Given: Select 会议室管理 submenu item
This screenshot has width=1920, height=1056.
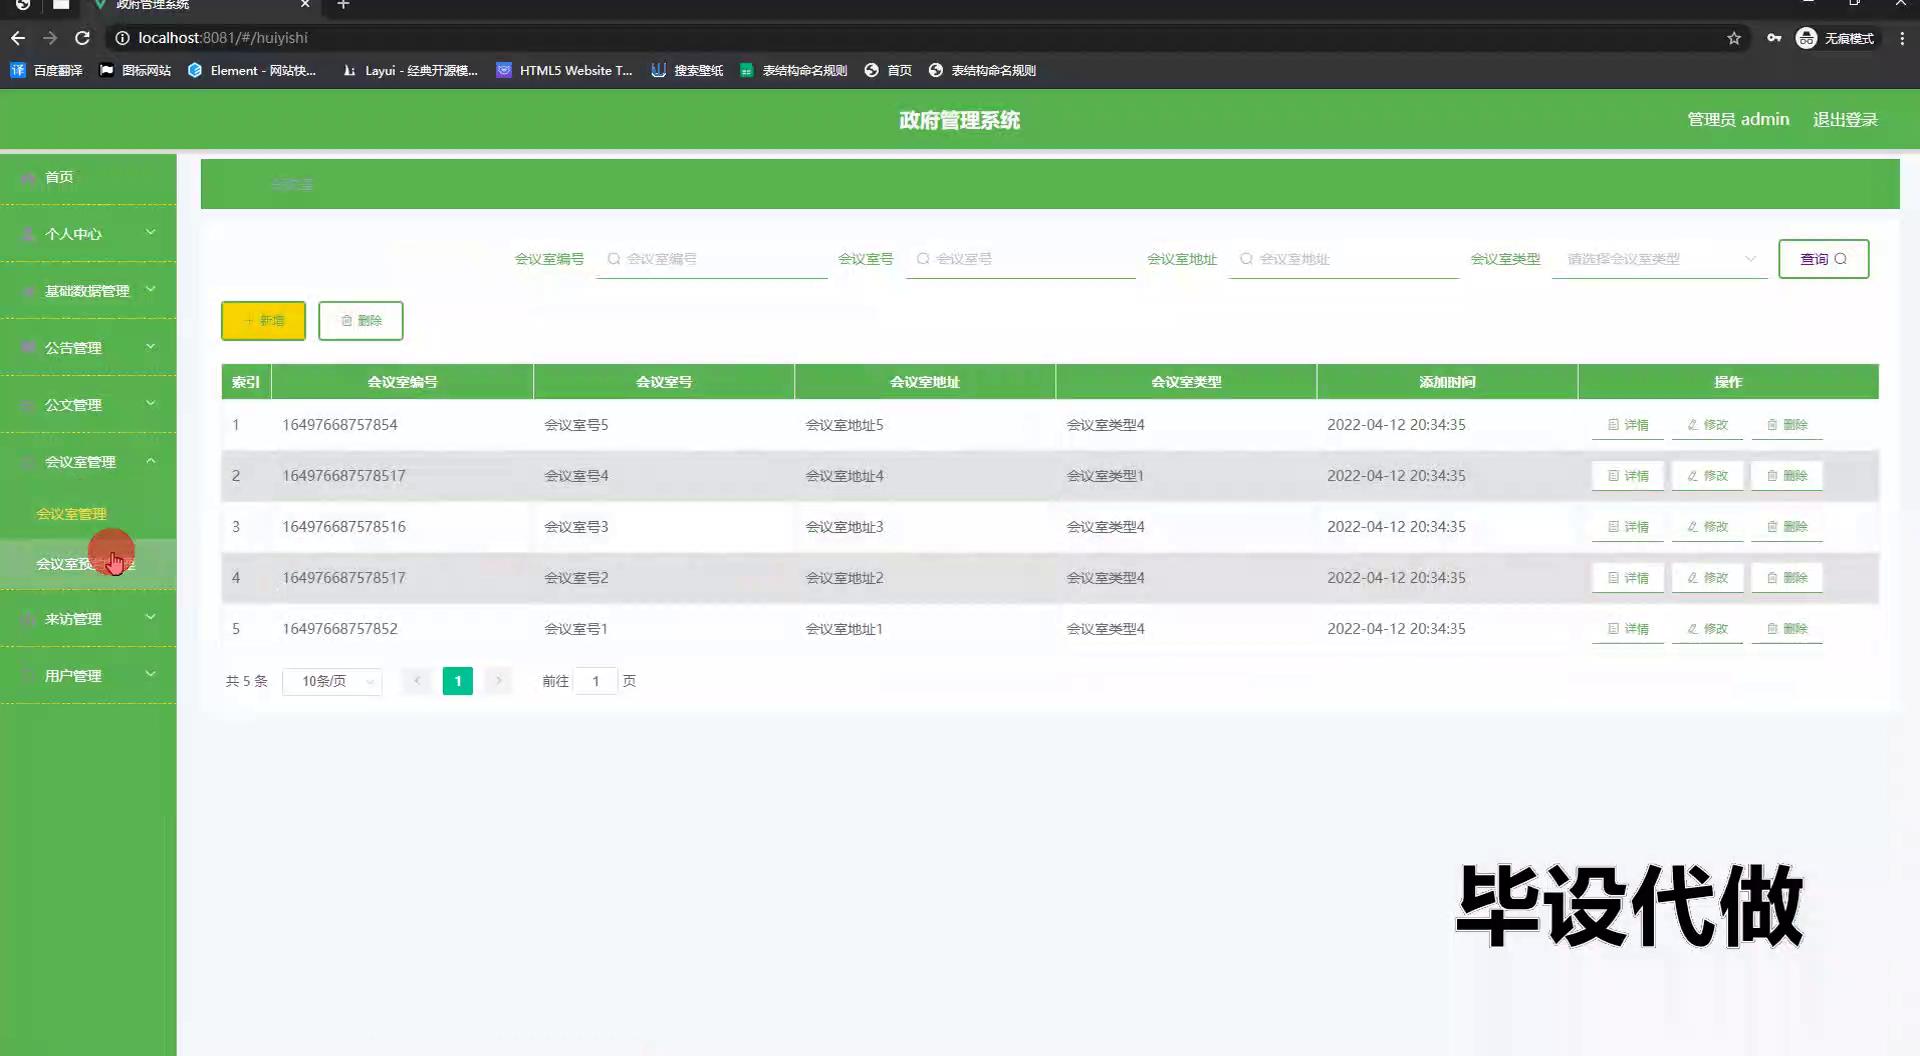Looking at the screenshot, I should (71, 514).
